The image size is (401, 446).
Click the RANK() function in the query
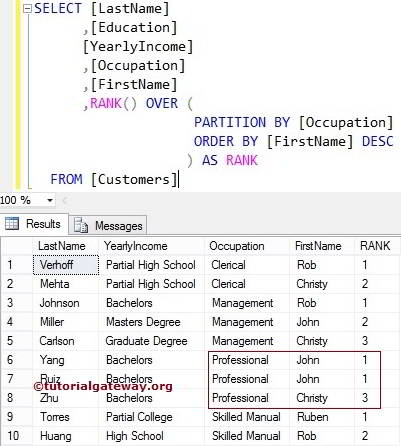114,104
